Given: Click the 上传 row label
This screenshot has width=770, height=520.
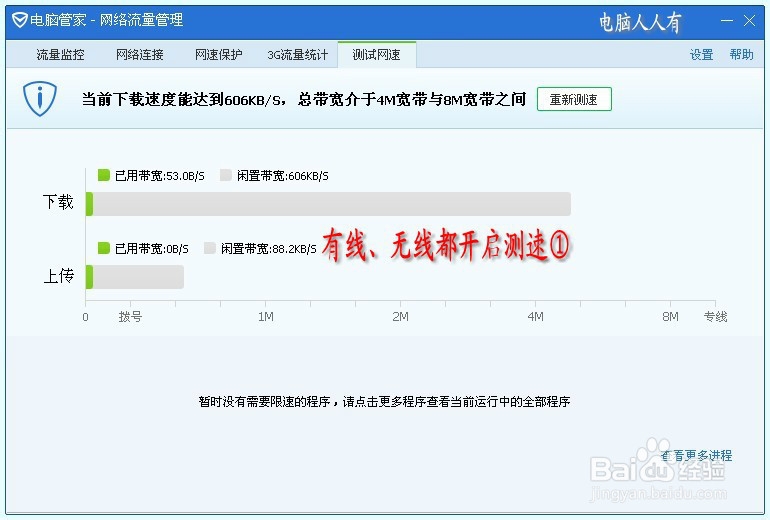Looking at the screenshot, I should tap(58, 275).
